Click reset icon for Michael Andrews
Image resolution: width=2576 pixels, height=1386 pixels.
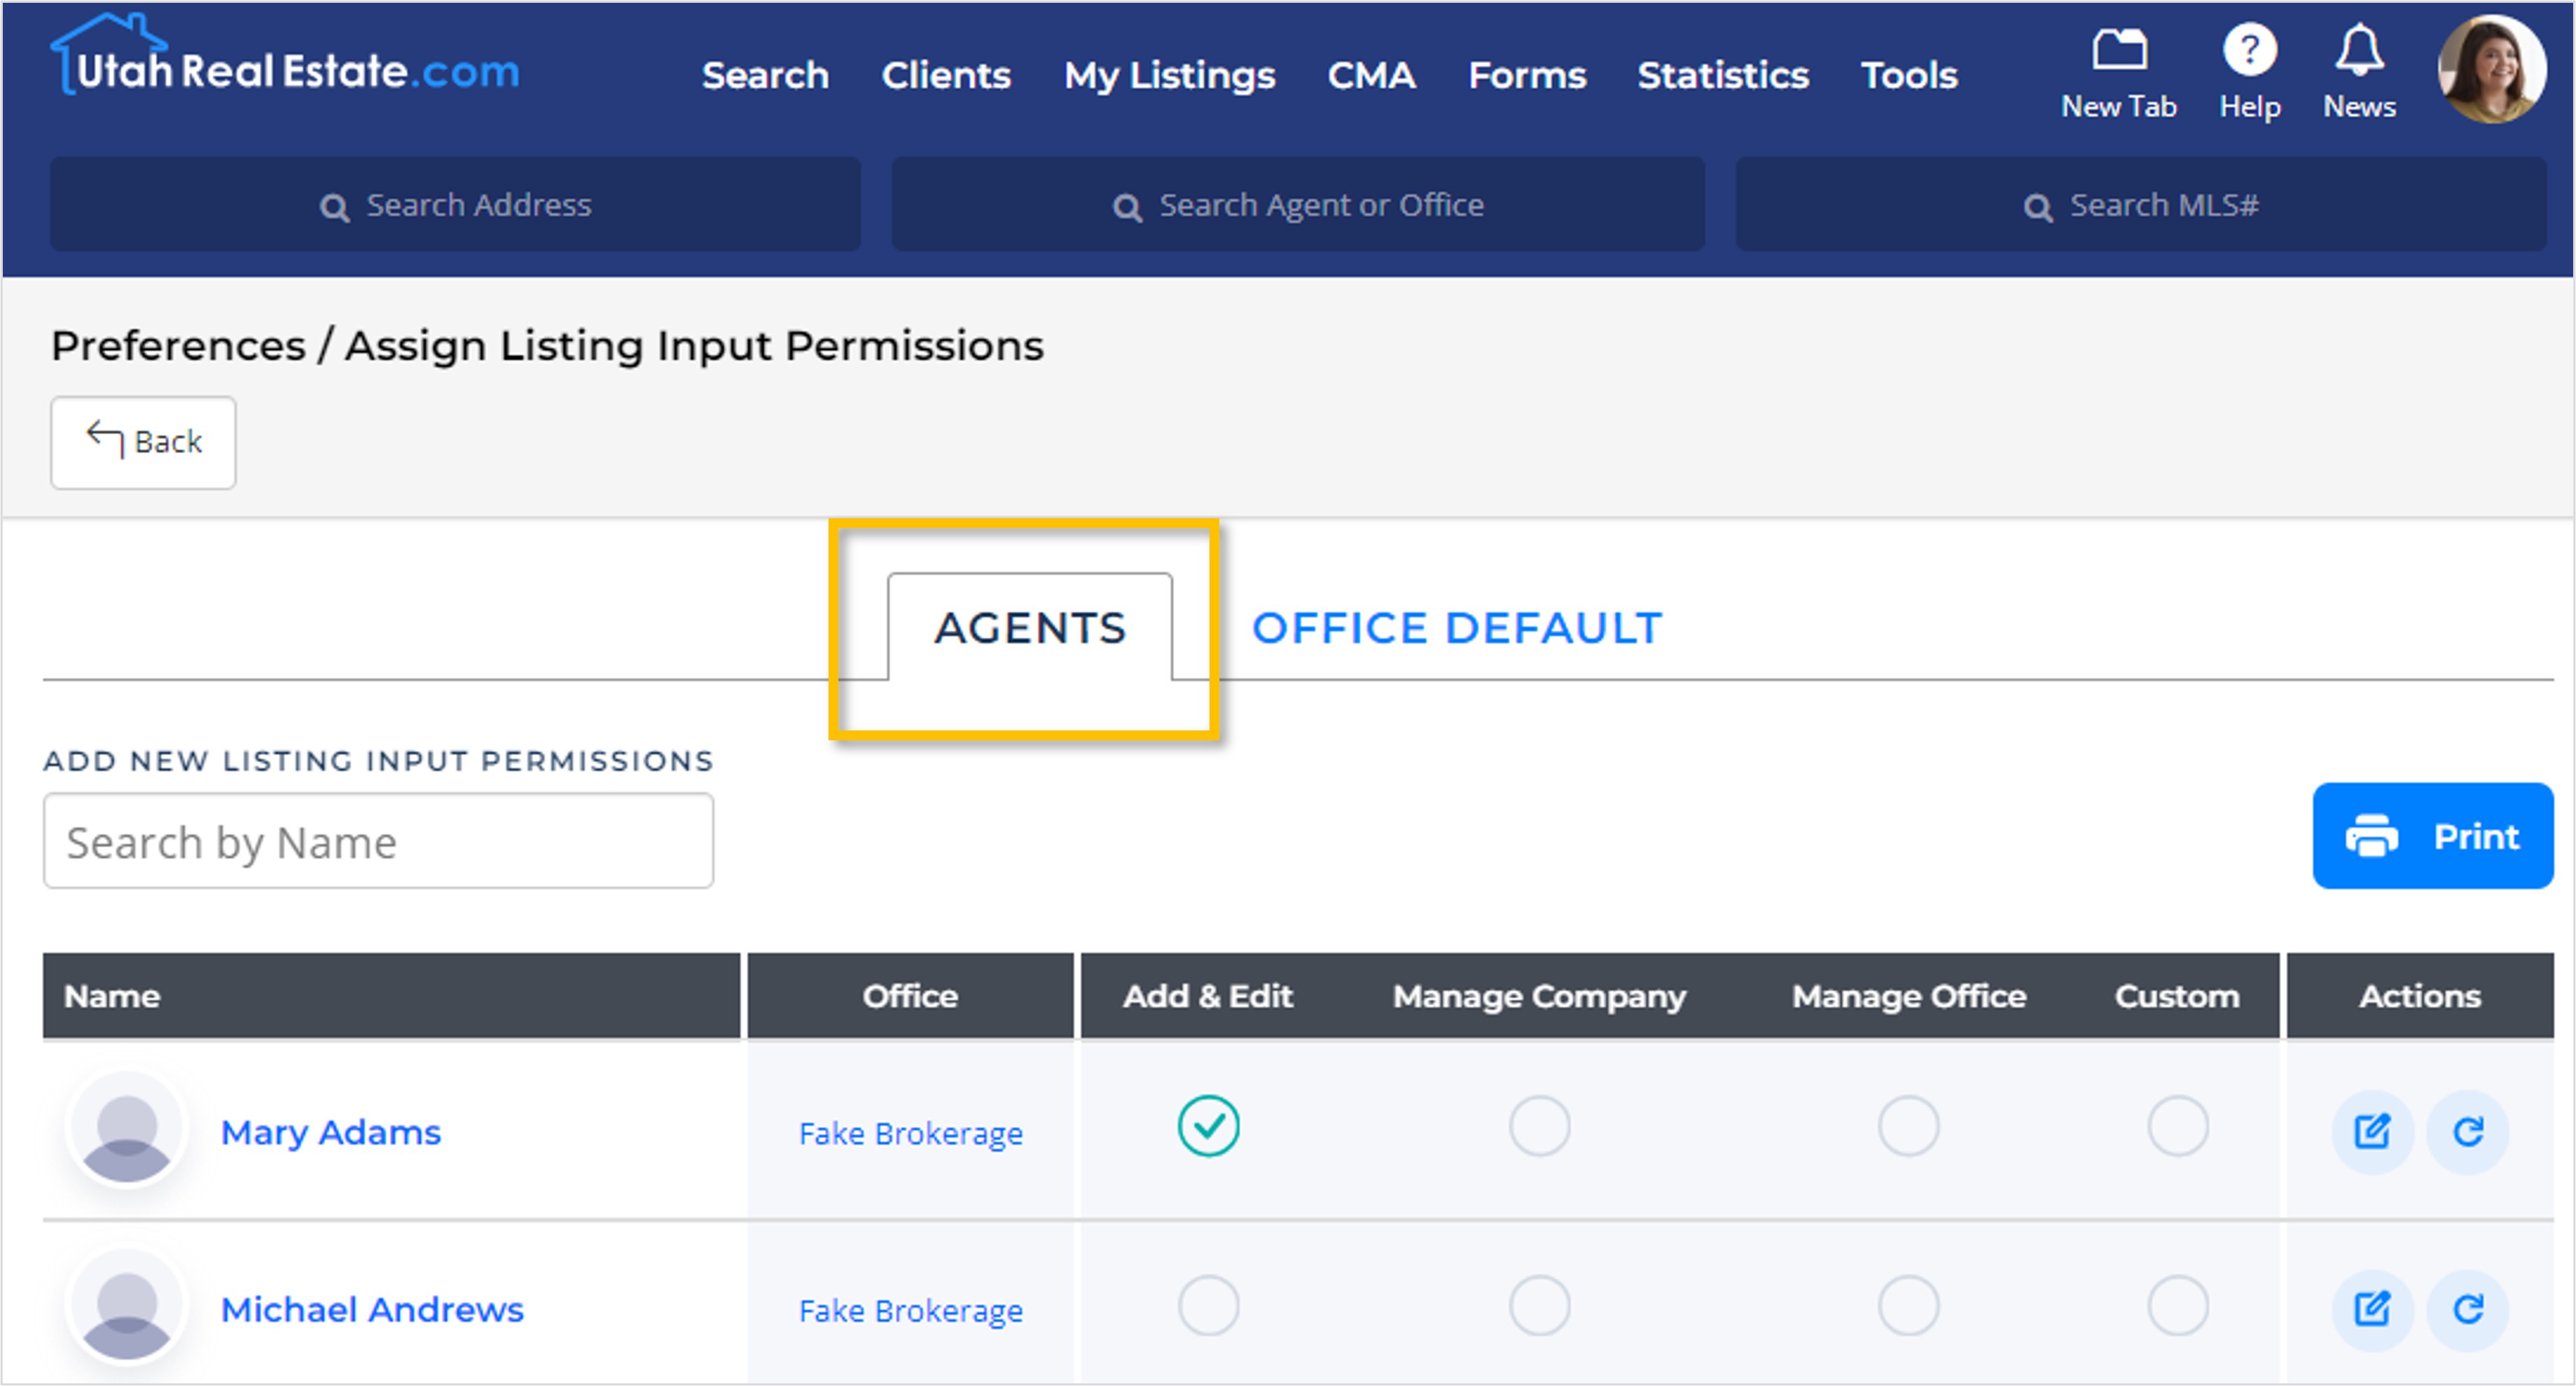[x=2468, y=1308]
